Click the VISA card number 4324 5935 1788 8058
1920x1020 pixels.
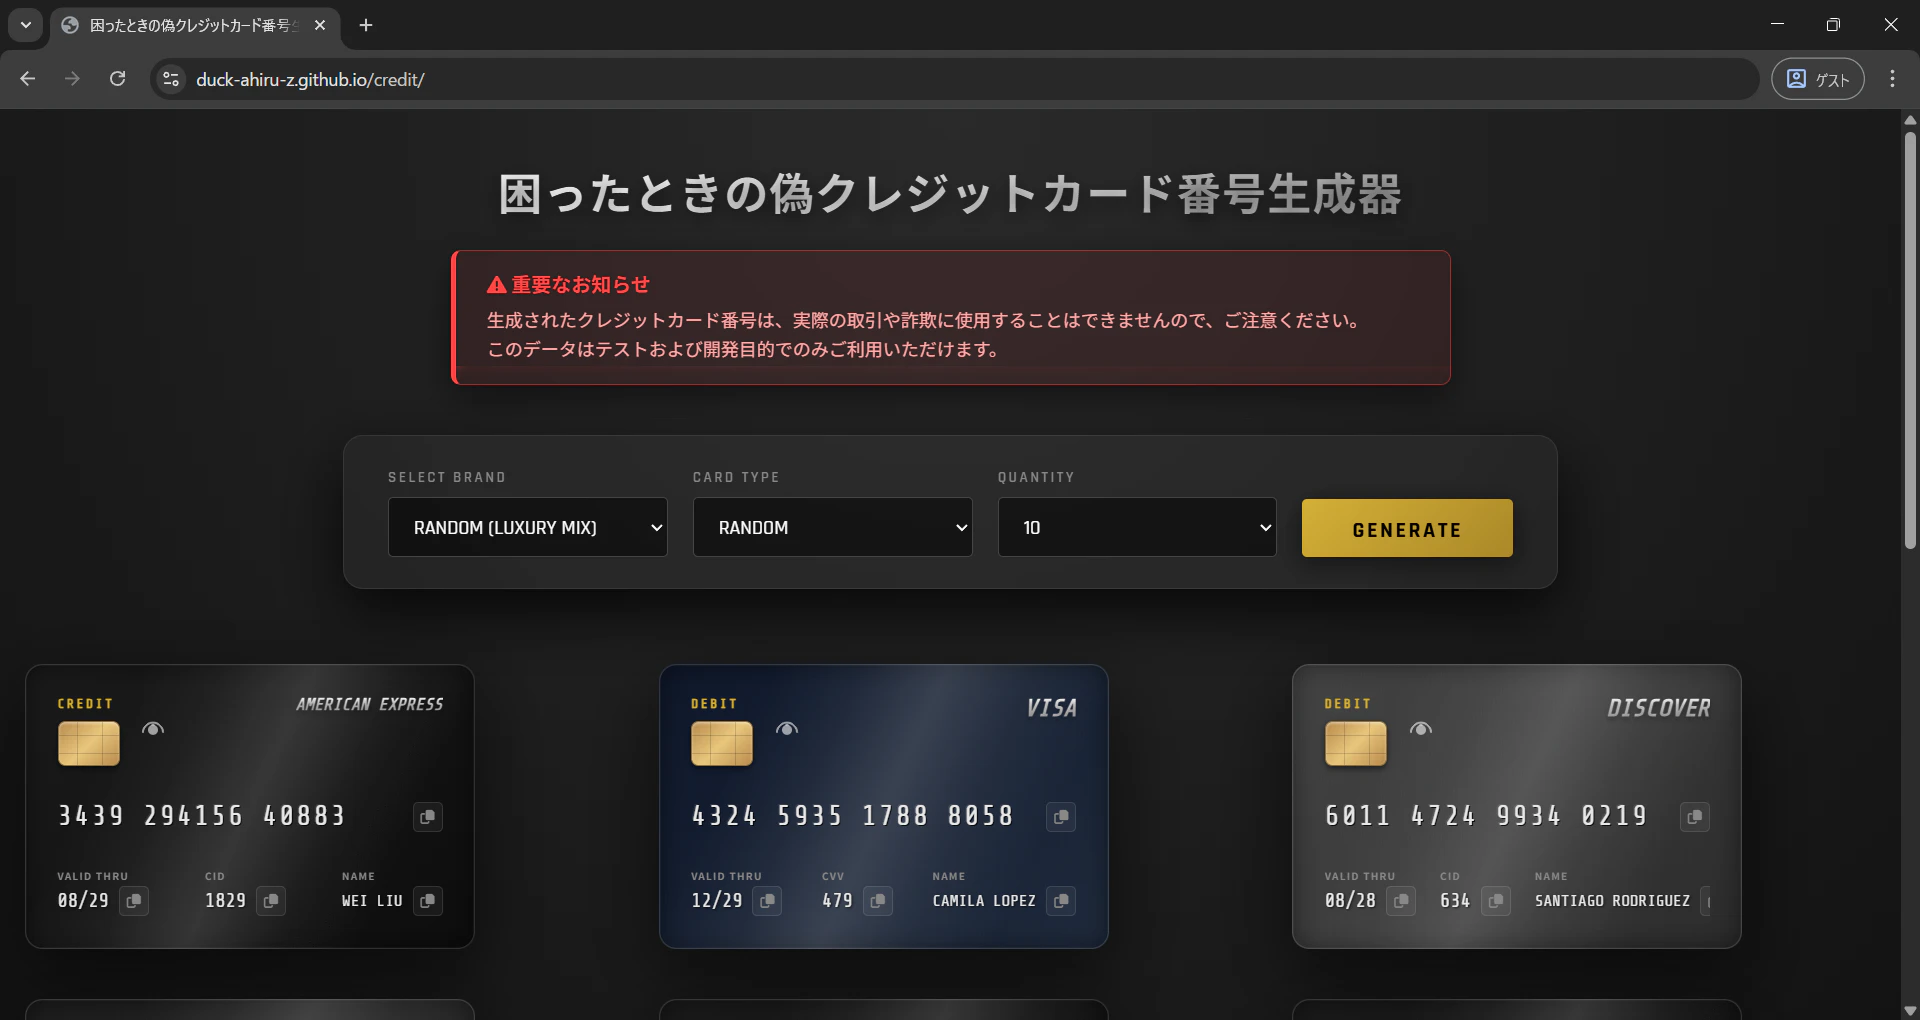pos(853,816)
